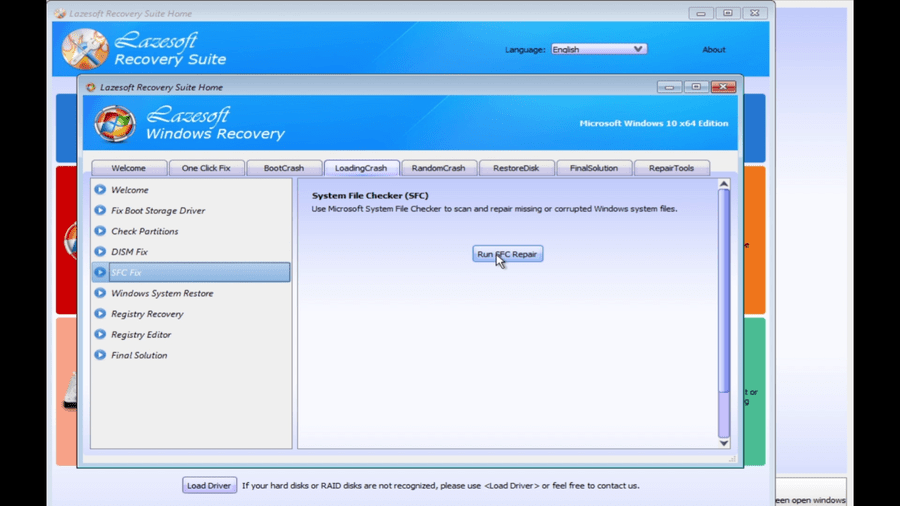Click the arrow icon beside Fix Boot Storage Driver

pyautogui.click(x=100, y=210)
